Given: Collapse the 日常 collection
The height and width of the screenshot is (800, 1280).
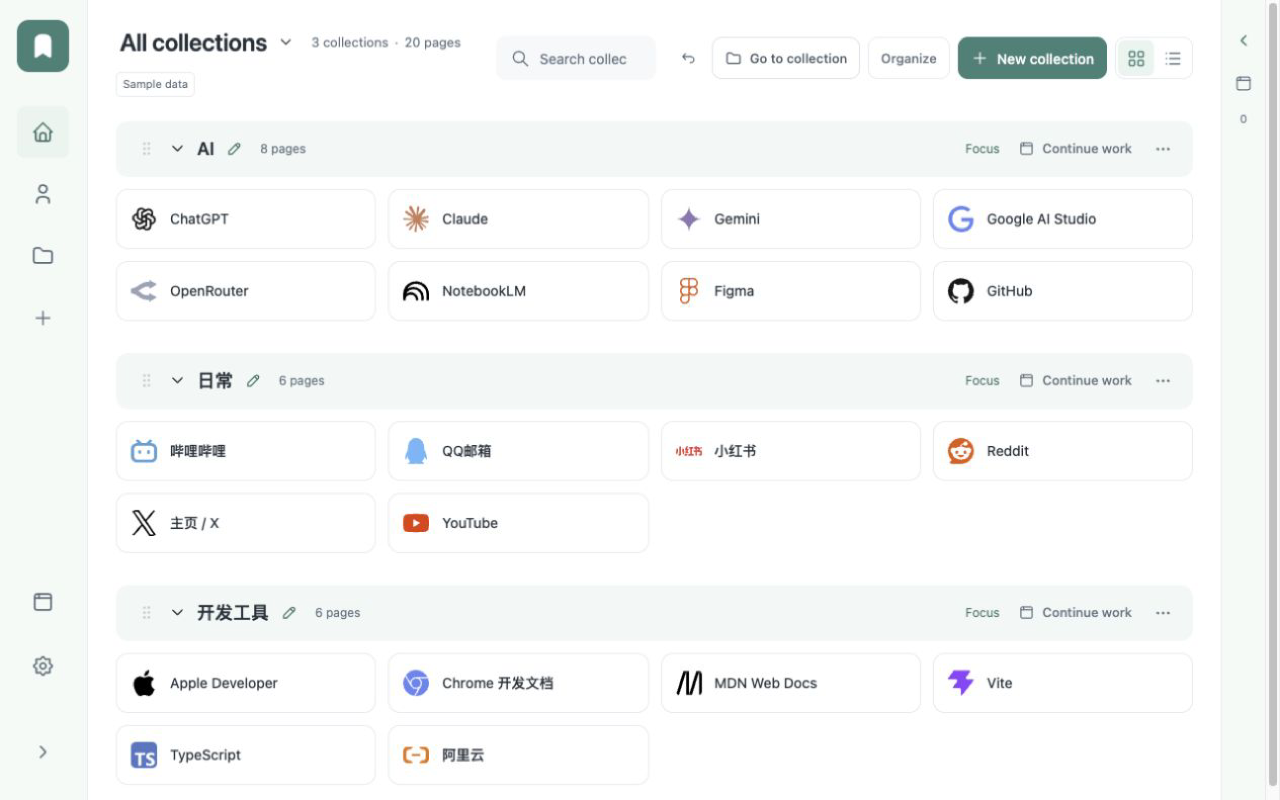Looking at the screenshot, I should point(177,381).
